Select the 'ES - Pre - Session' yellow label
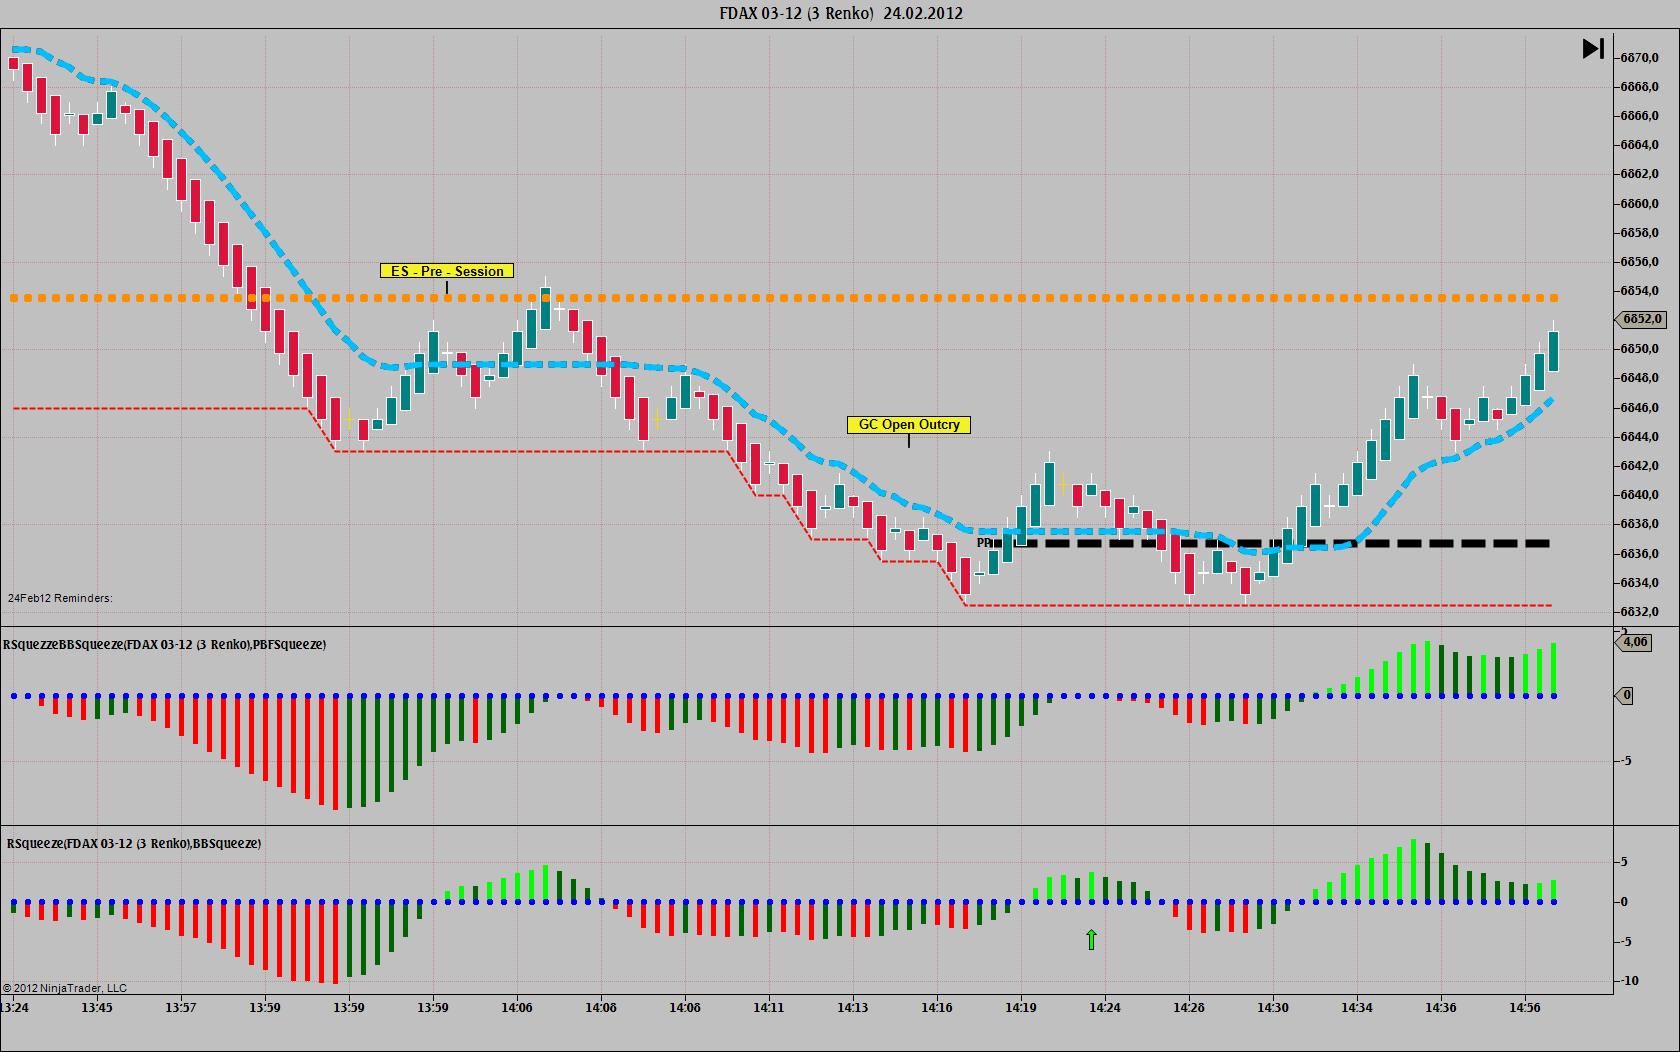The width and height of the screenshot is (1680, 1052). [x=447, y=271]
